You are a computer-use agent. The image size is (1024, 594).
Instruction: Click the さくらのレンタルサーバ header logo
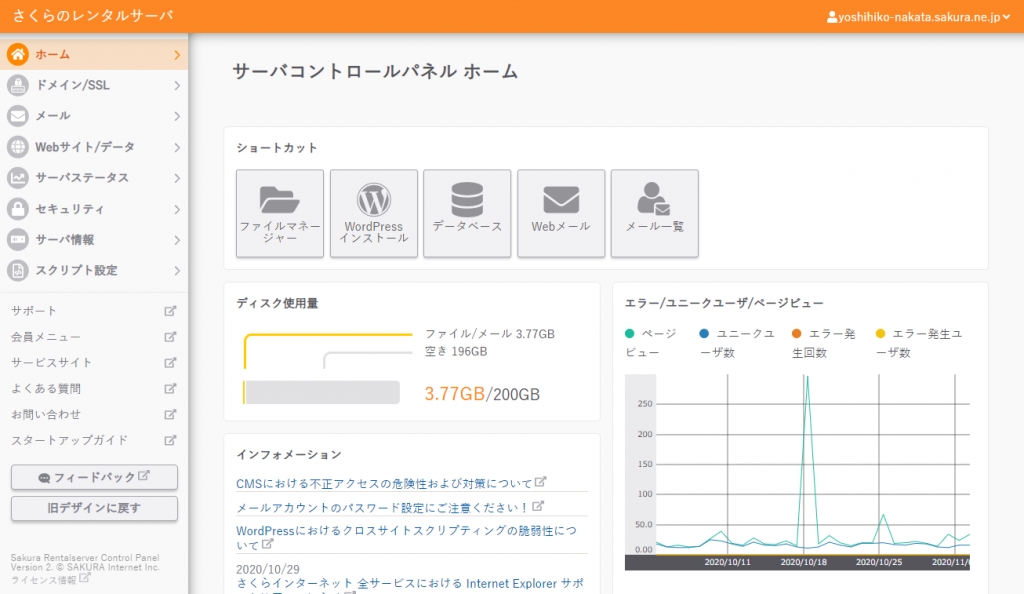93,16
